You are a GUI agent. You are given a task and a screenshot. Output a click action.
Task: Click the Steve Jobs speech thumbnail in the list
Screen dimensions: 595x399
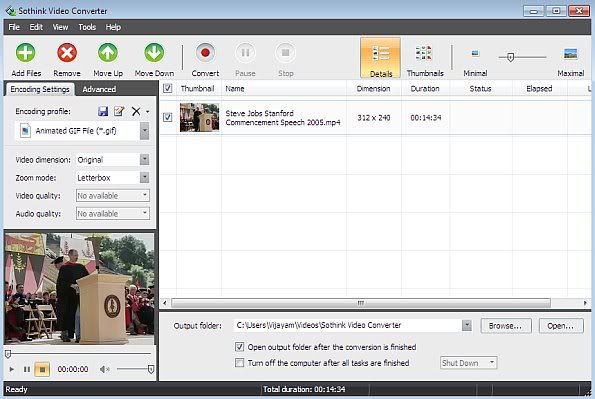pos(199,117)
